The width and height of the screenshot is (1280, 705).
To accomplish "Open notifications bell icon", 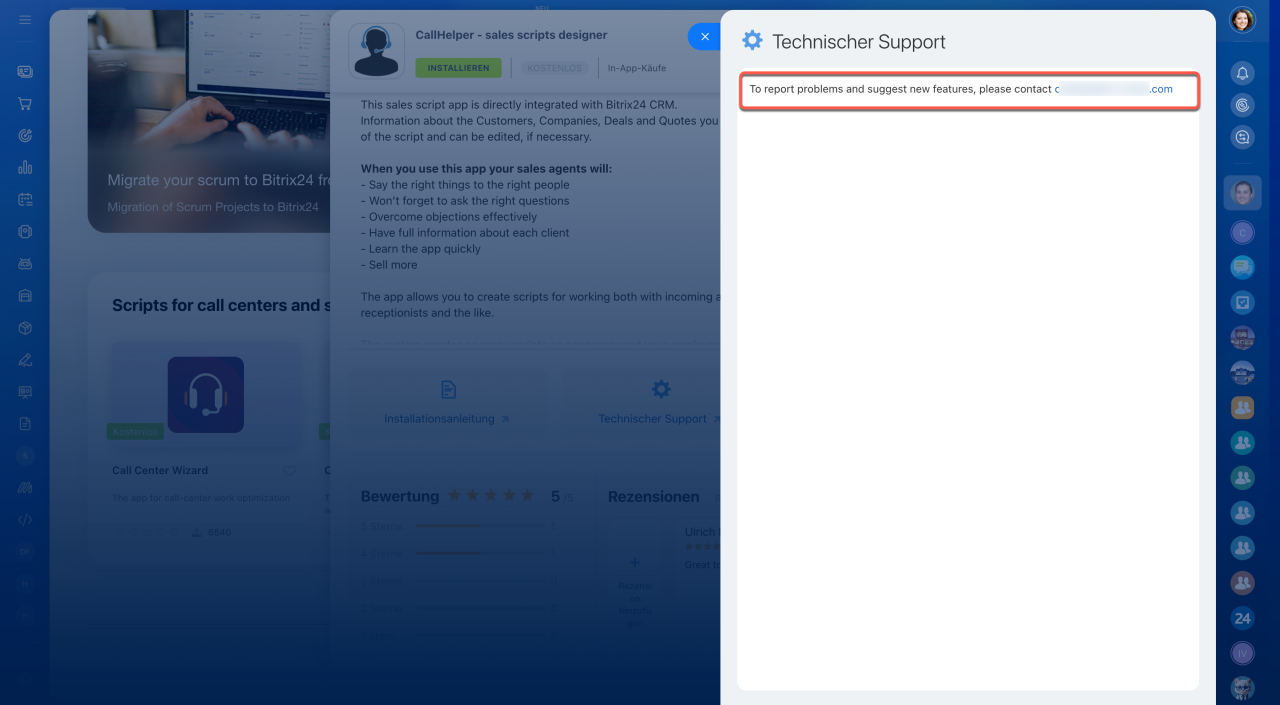I will point(1242,73).
